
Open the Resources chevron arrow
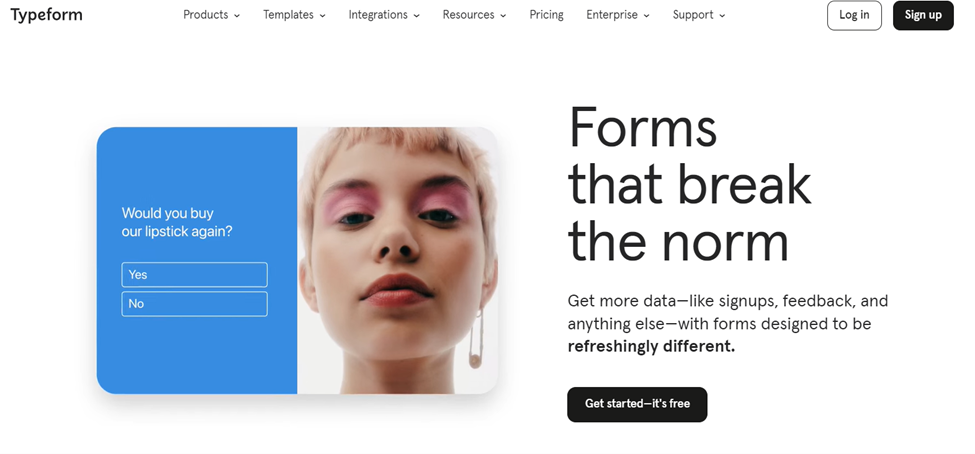[503, 16]
